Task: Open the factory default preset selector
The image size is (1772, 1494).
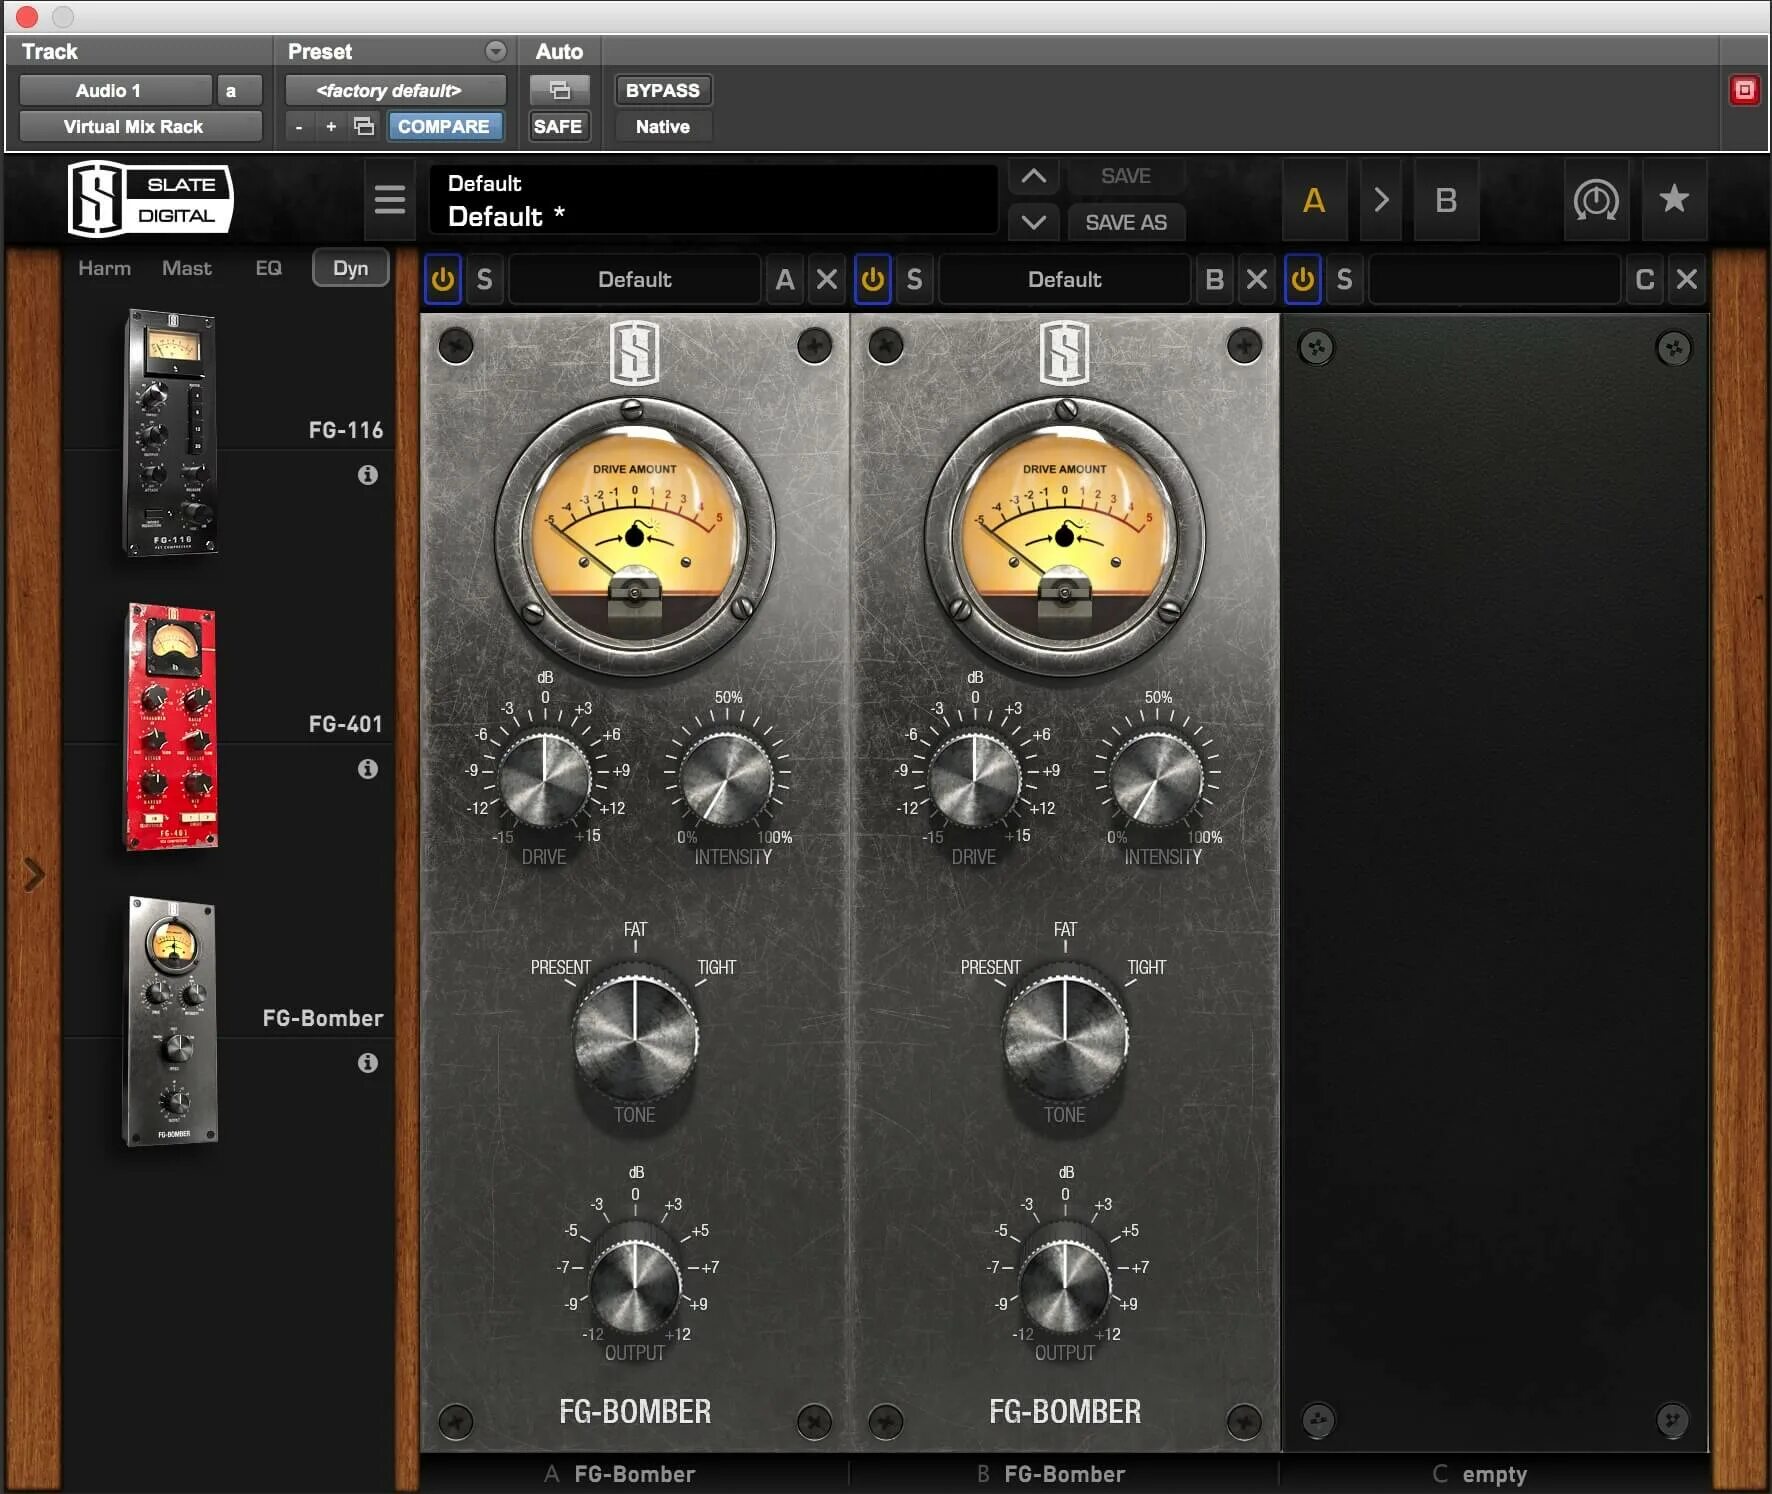Action: (395, 90)
